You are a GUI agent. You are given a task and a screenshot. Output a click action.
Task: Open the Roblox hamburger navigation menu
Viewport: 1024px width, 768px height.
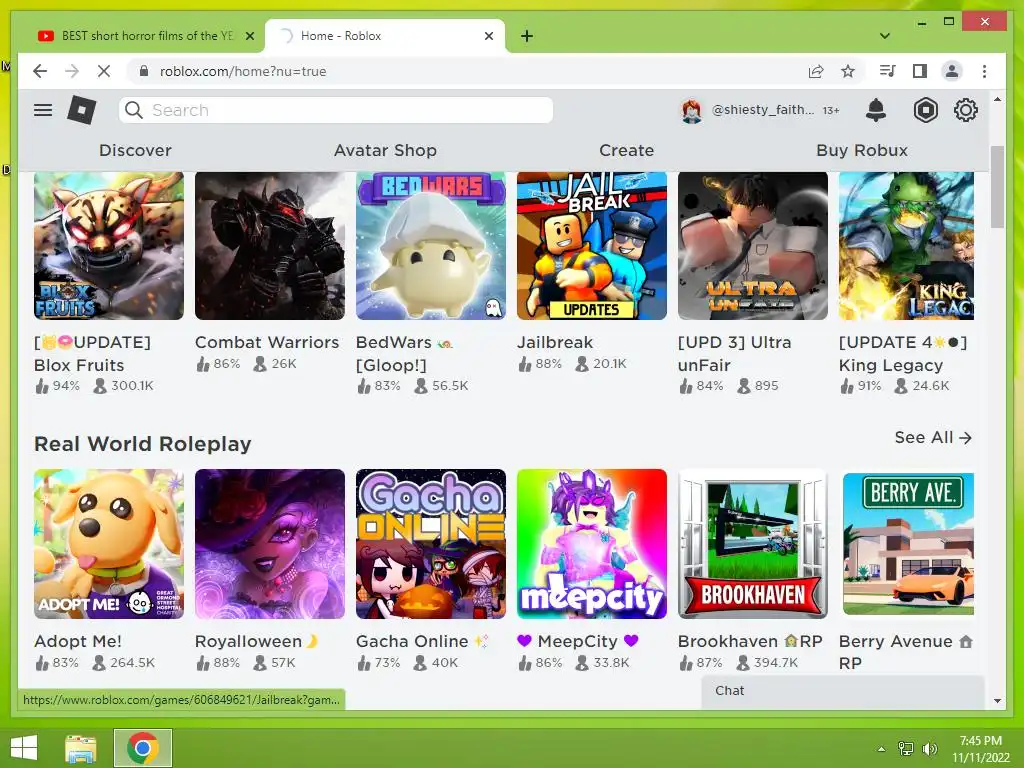click(43, 110)
